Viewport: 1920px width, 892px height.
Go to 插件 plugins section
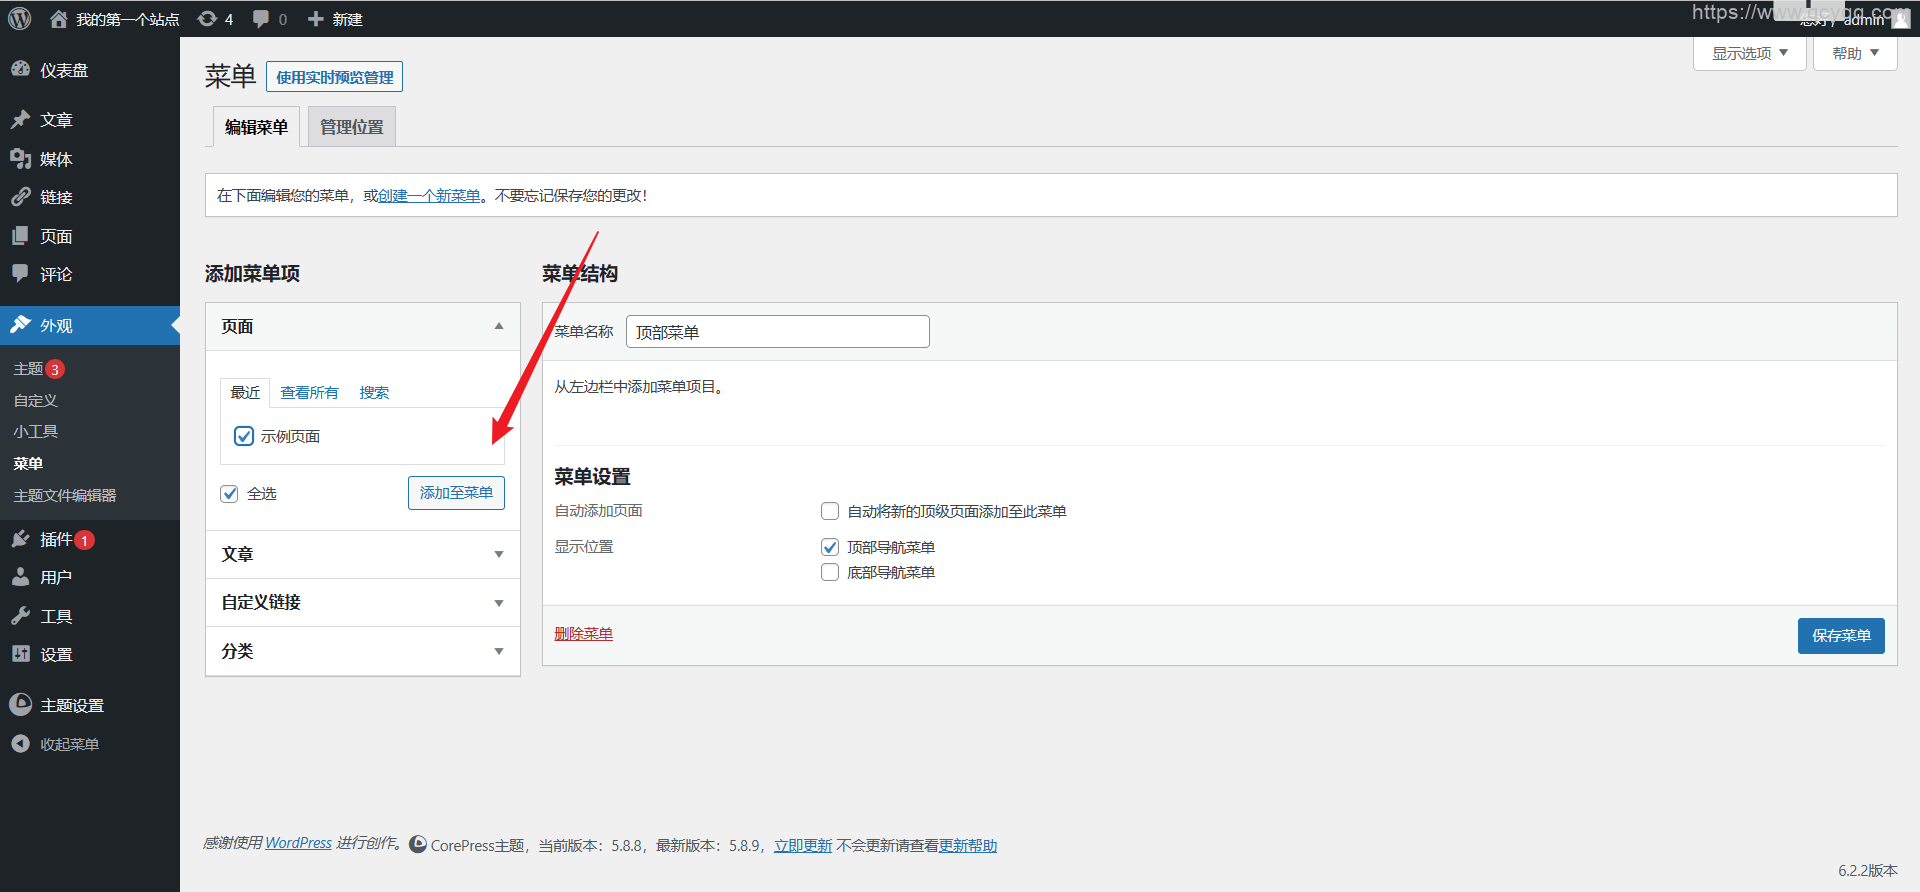55,539
